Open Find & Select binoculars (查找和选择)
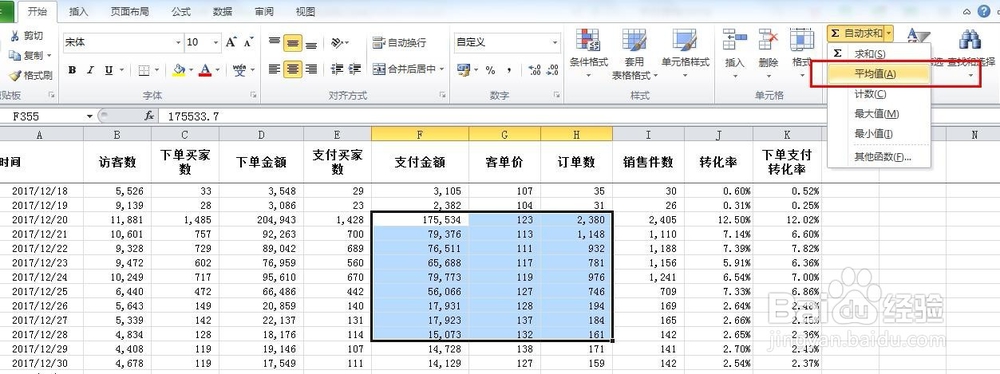1000x374 pixels. point(969,54)
